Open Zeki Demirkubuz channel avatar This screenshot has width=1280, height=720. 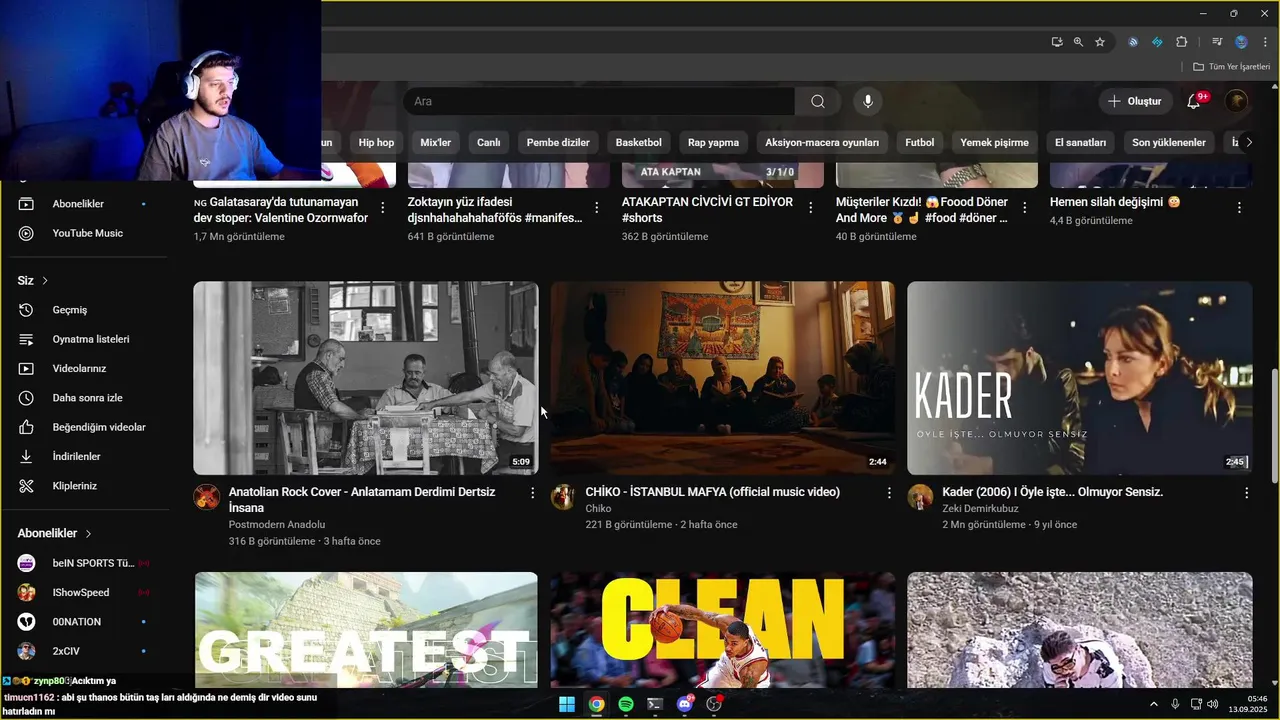[921, 497]
